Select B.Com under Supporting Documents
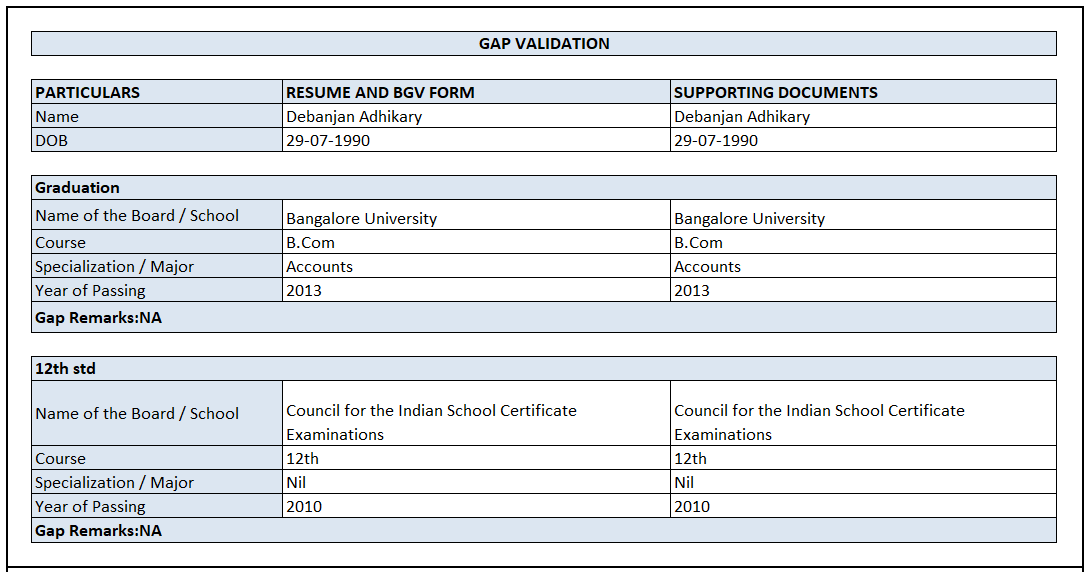This screenshot has width=1087, height=572. (x=698, y=242)
